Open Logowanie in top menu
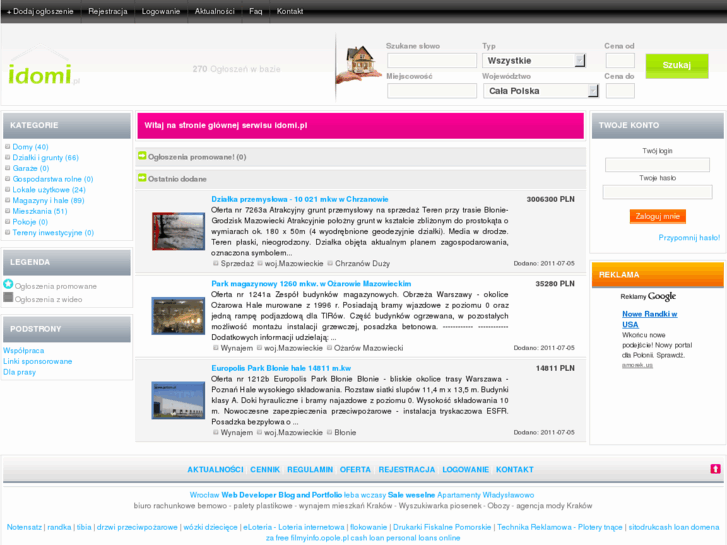Viewport: 727px width, 545px height. pyautogui.click(x=160, y=11)
